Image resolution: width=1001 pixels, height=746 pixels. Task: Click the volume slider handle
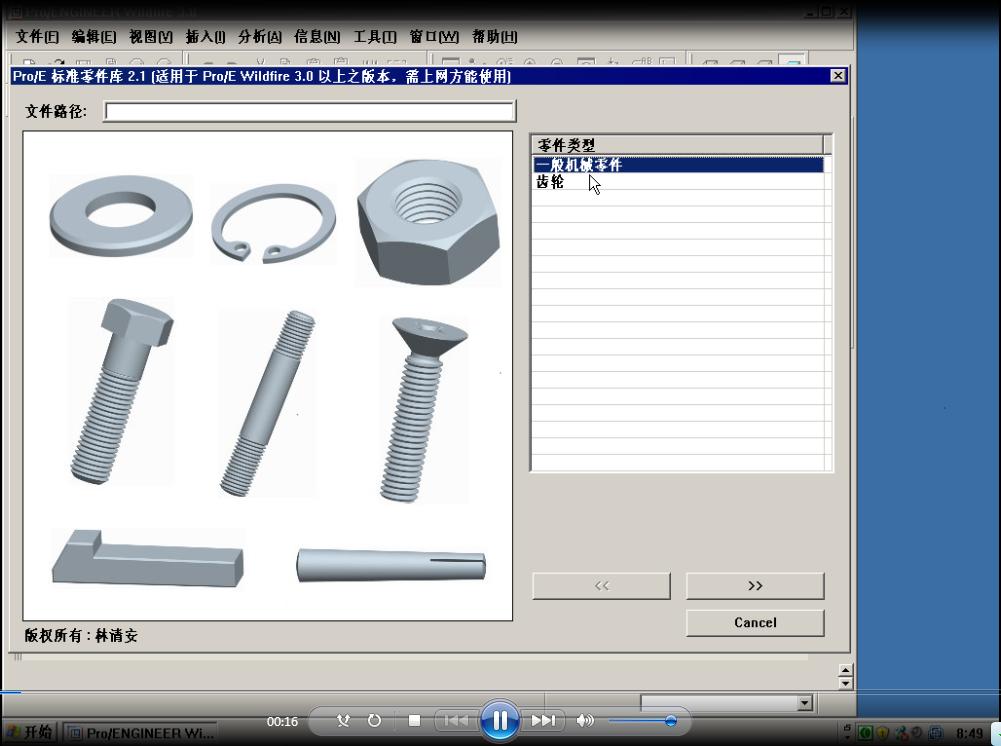[x=670, y=721]
